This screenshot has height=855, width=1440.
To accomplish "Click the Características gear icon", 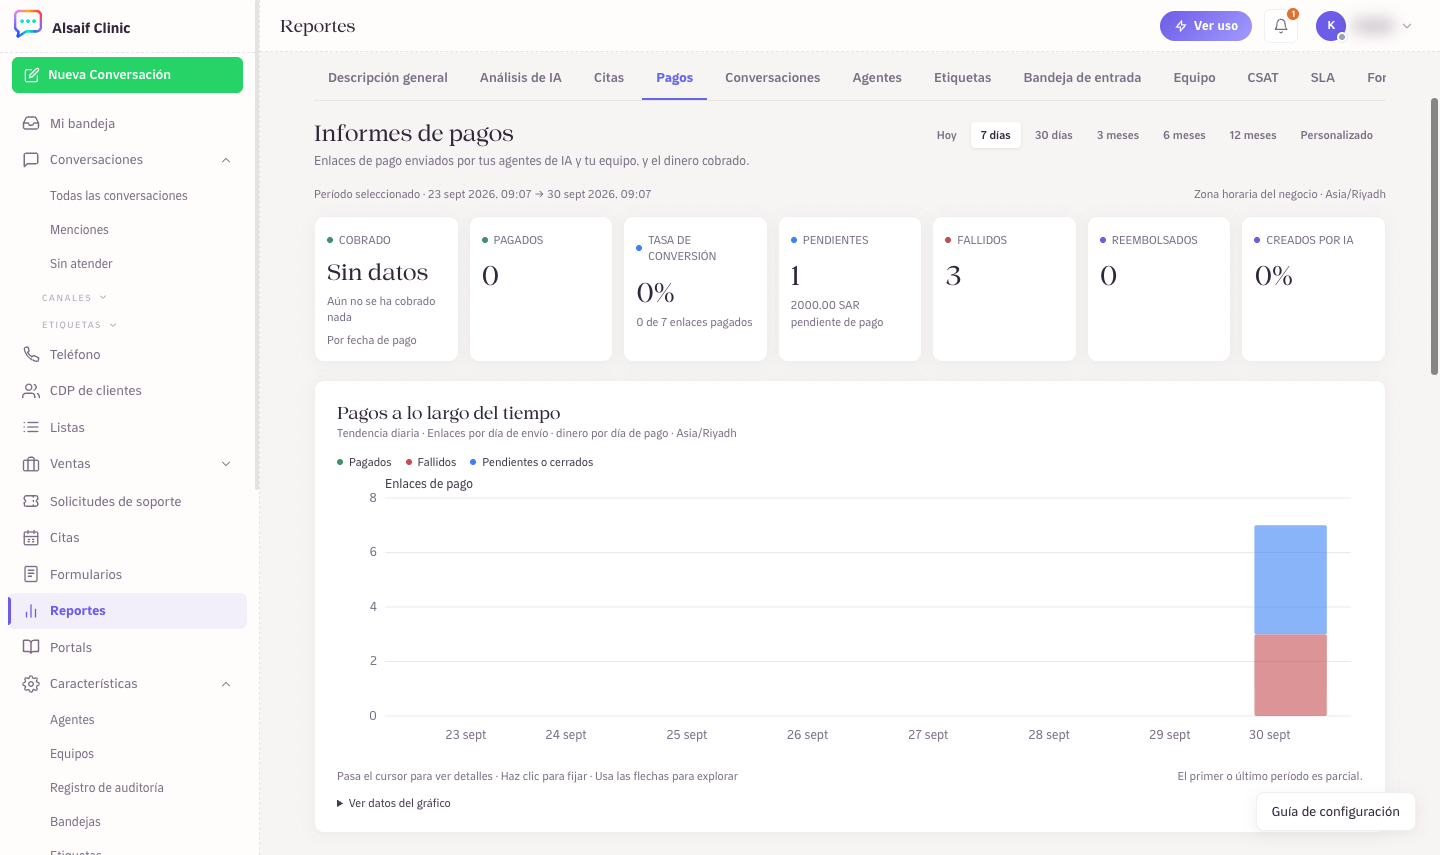I will click(31, 684).
